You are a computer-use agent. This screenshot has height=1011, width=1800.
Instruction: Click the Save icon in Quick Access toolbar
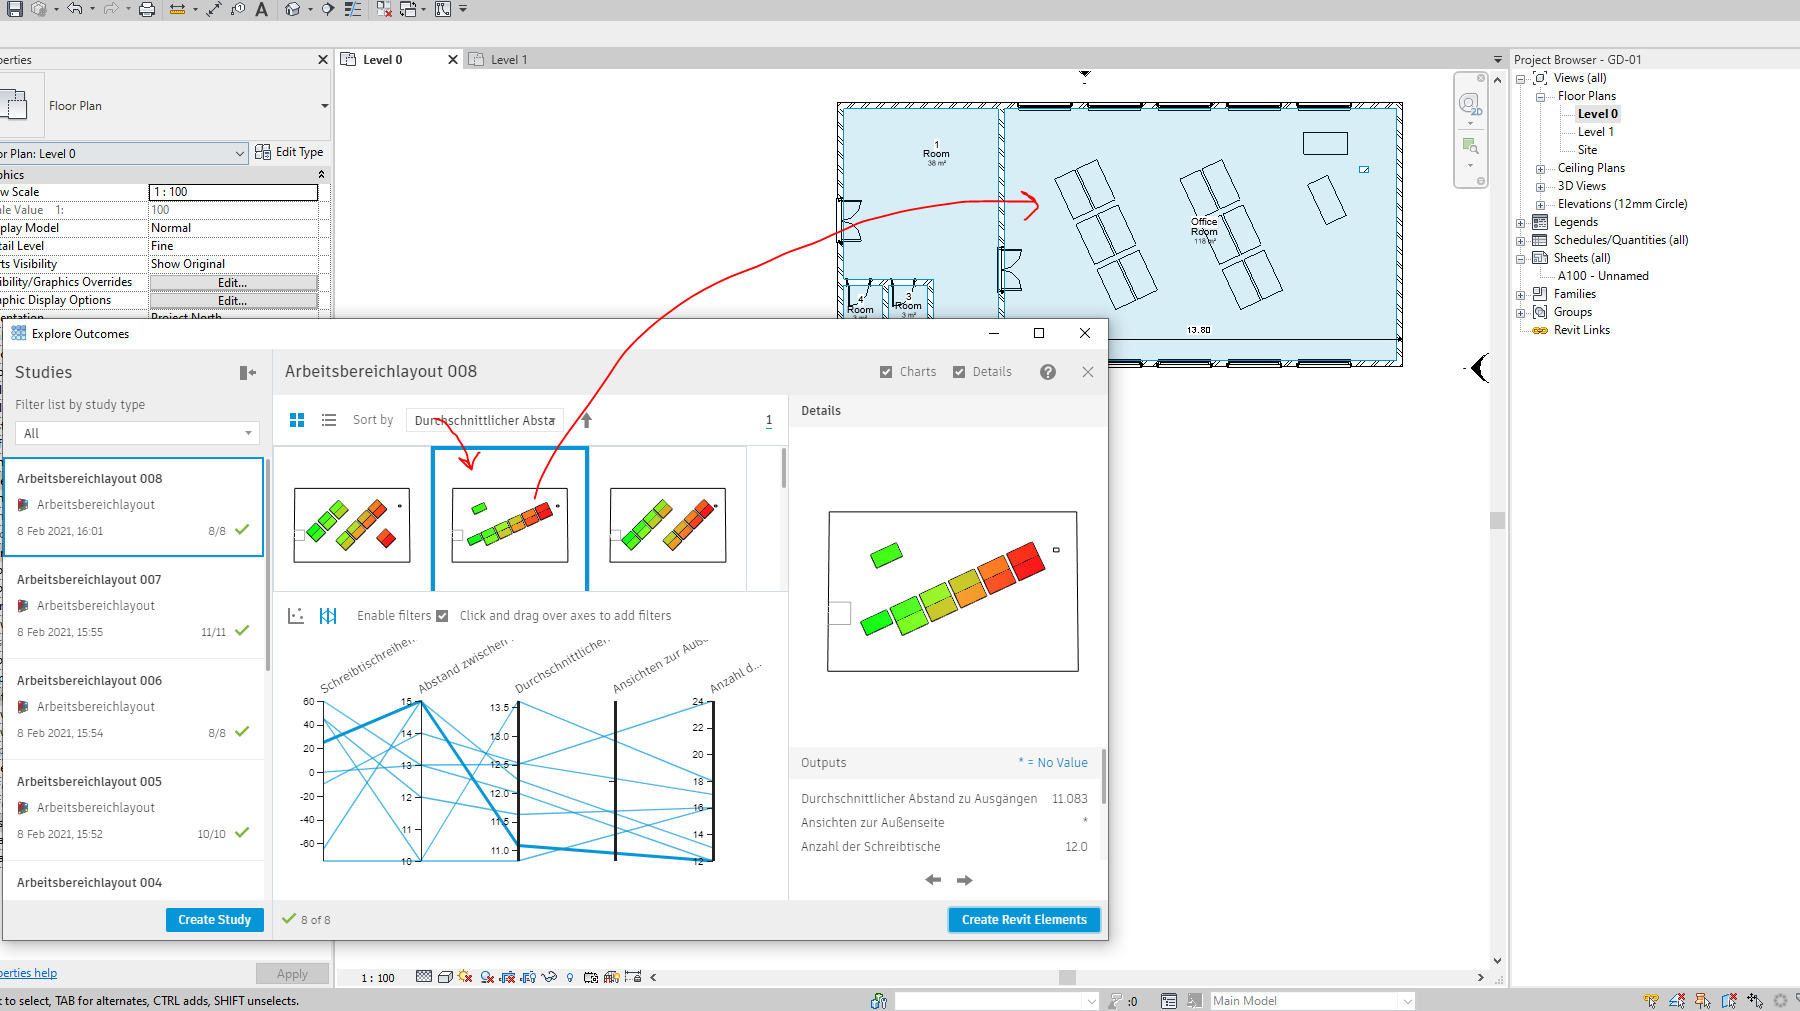pos(14,10)
